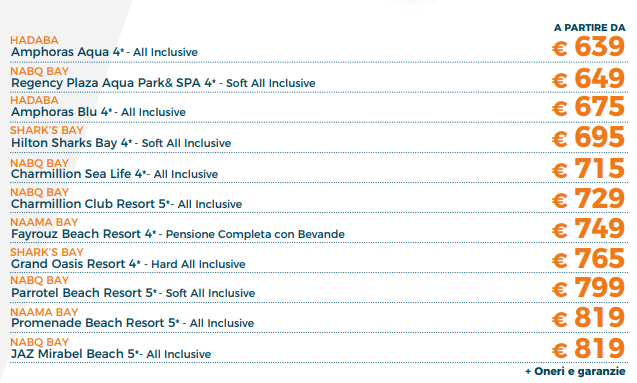Click the '+ Oneri e garanzie' note

pos(575,371)
